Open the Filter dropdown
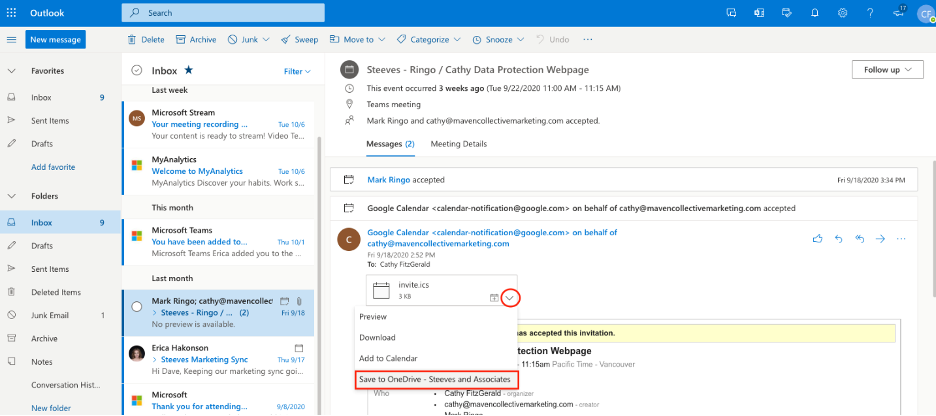 coord(297,71)
